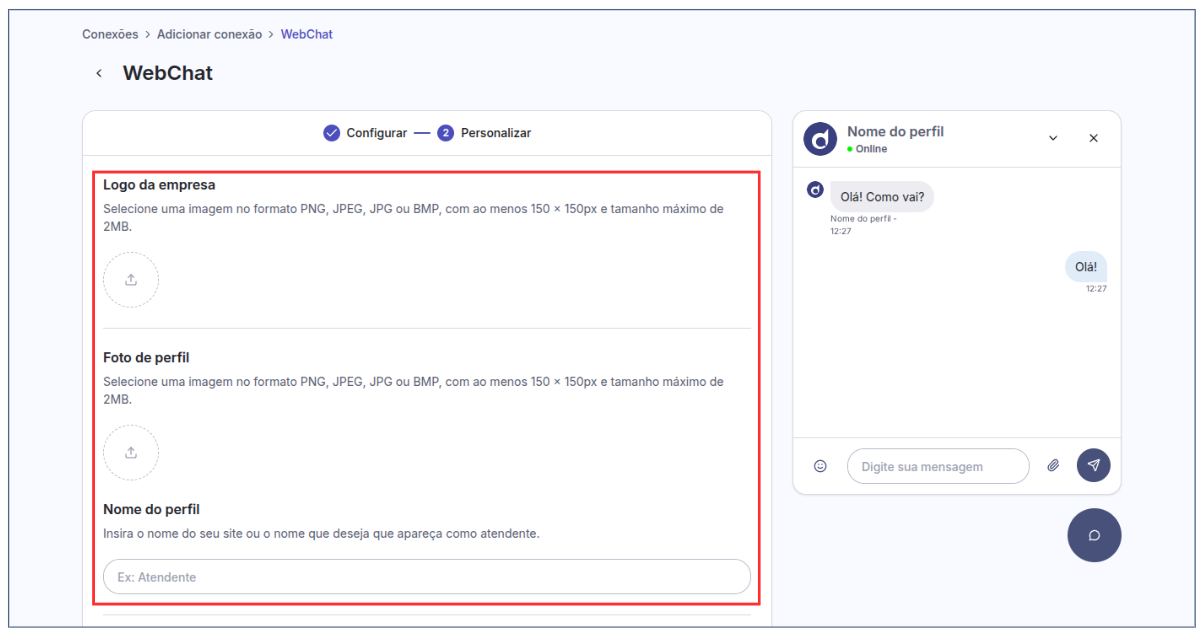This screenshot has height=636, width=1204.
Task: Click the paperclip attachment icon
Action: point(1053,466)
